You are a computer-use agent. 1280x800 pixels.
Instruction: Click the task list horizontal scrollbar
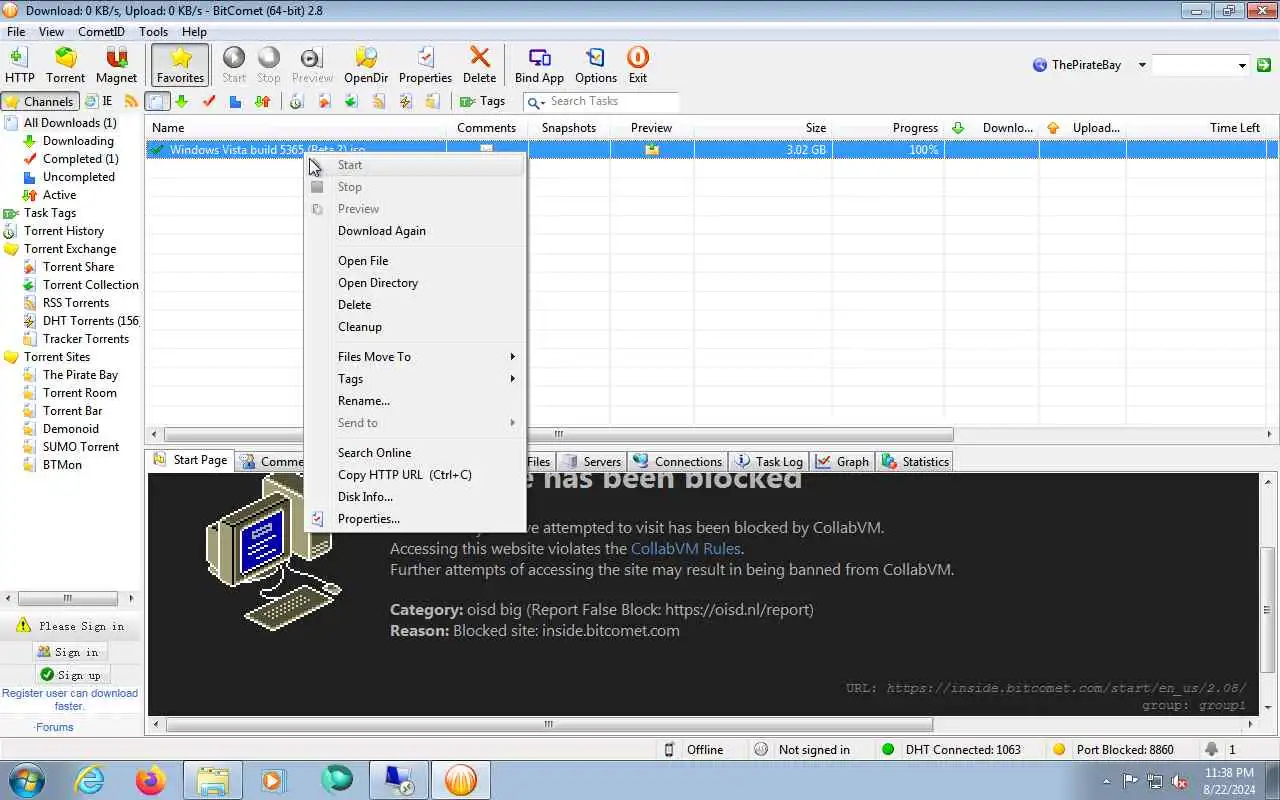558,435
